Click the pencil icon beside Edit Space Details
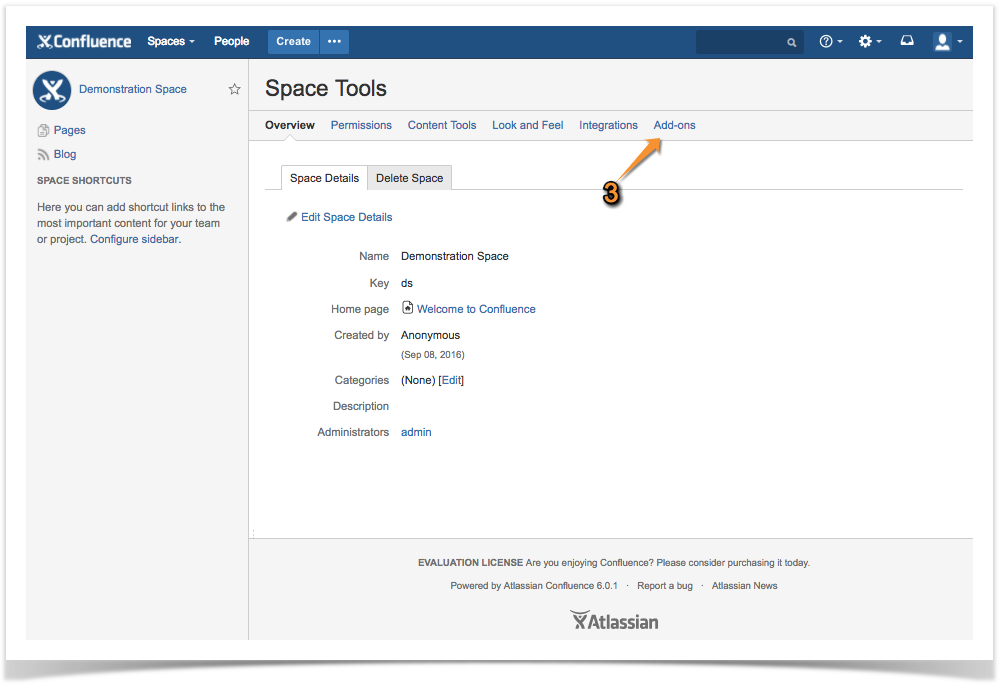Image resolution: width=1007 pixels, height=689 pixels. [292, 216]
